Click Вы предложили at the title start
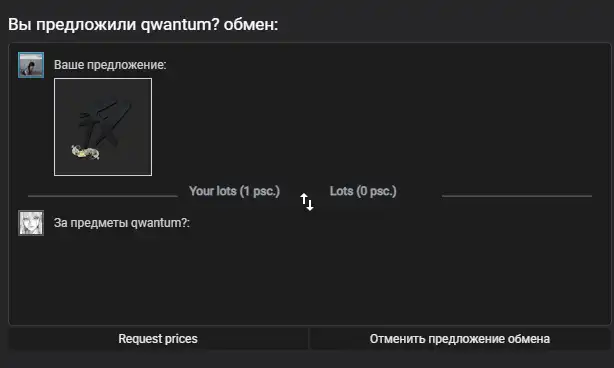 (x=72, y=25)
